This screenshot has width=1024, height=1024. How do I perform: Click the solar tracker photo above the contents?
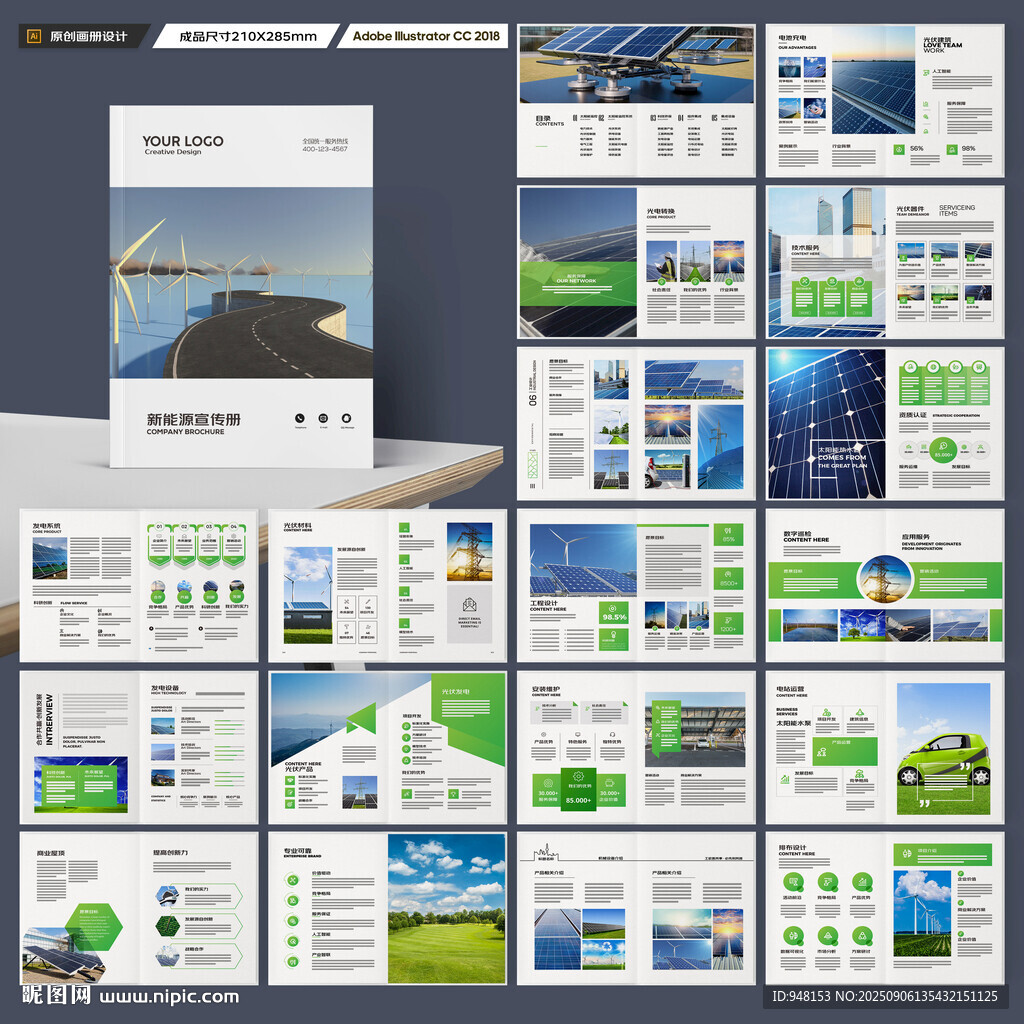637,65
